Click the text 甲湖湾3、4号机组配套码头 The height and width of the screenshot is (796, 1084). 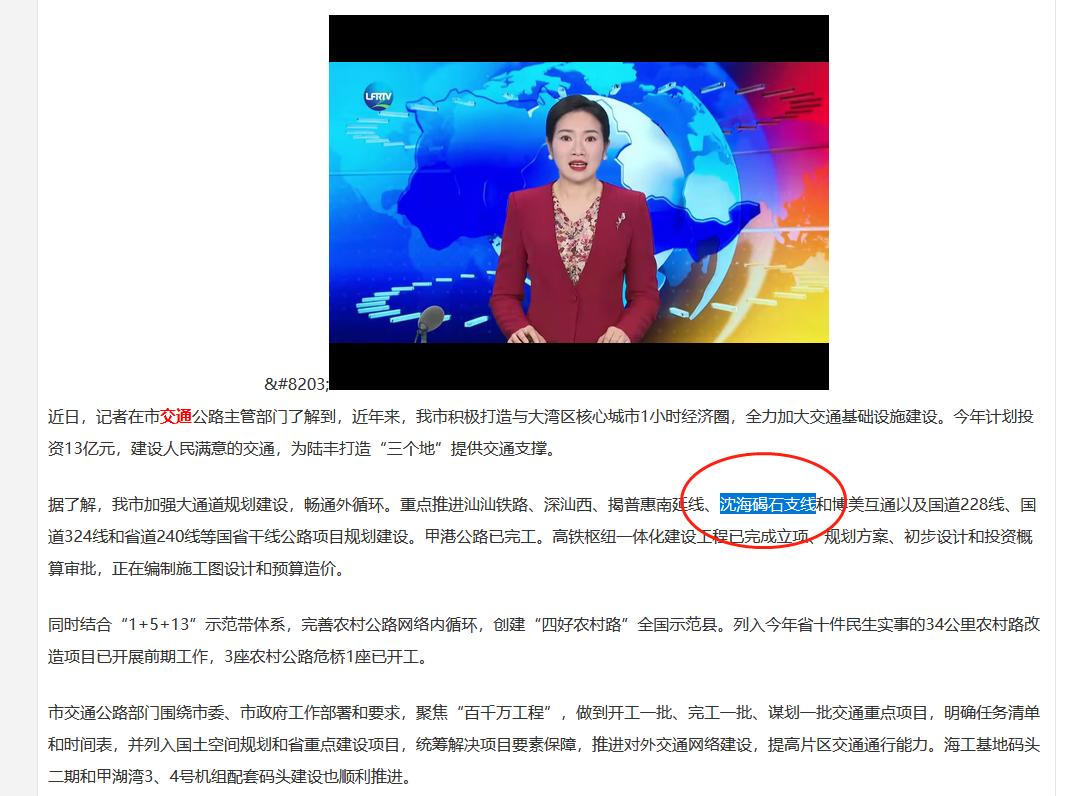tap(193, 777)
